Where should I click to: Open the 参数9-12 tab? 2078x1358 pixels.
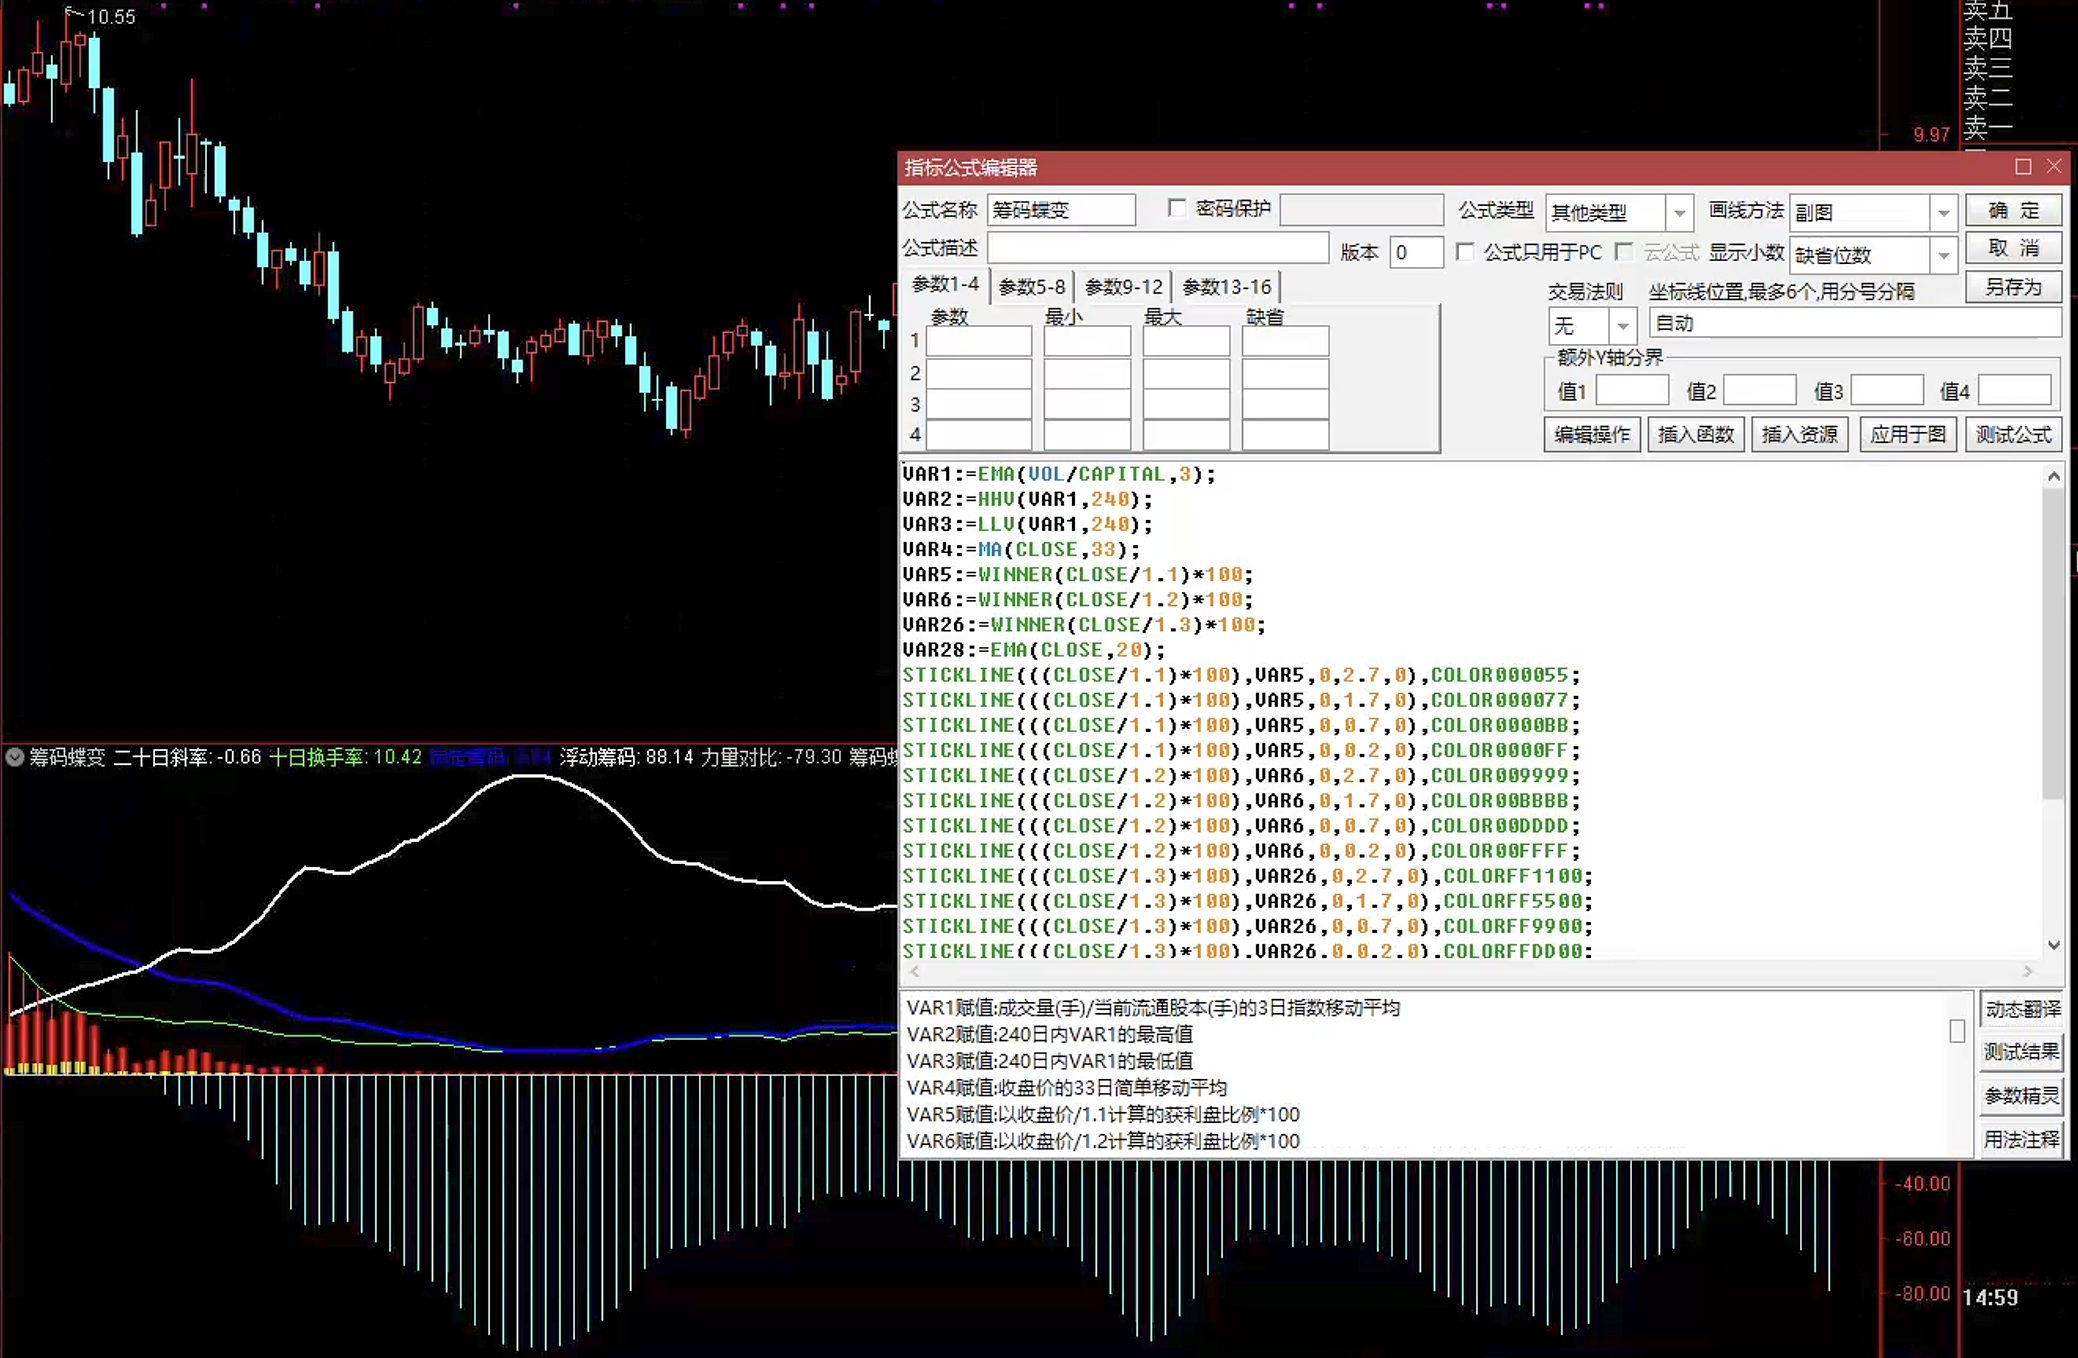1124,287
